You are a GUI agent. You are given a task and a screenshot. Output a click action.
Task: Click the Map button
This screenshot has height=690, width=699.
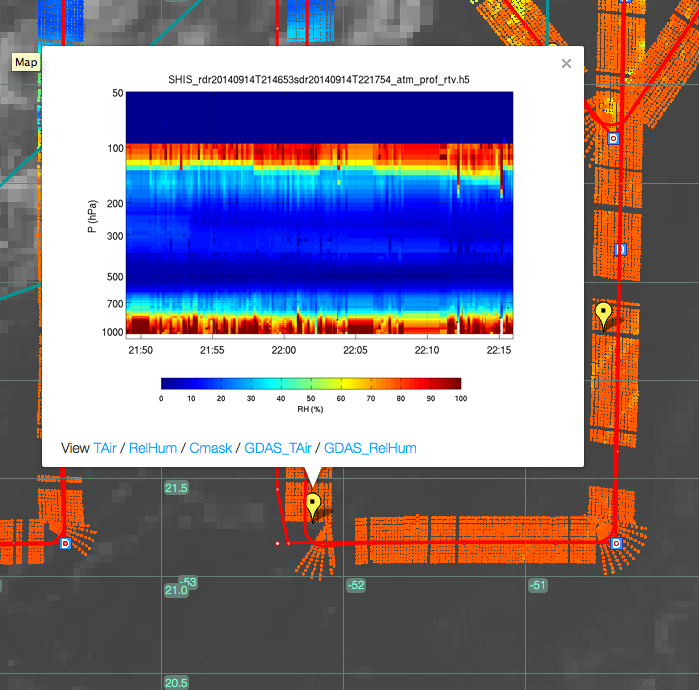pyautogui.click(x=26, y=62)
